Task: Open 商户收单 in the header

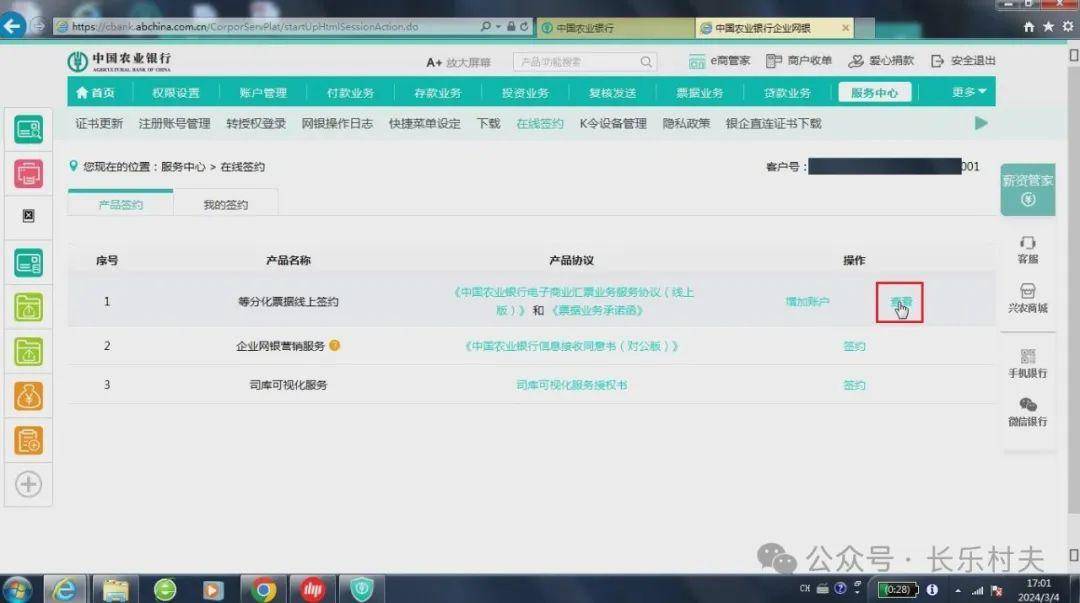Action: click(x=801, y=60)
